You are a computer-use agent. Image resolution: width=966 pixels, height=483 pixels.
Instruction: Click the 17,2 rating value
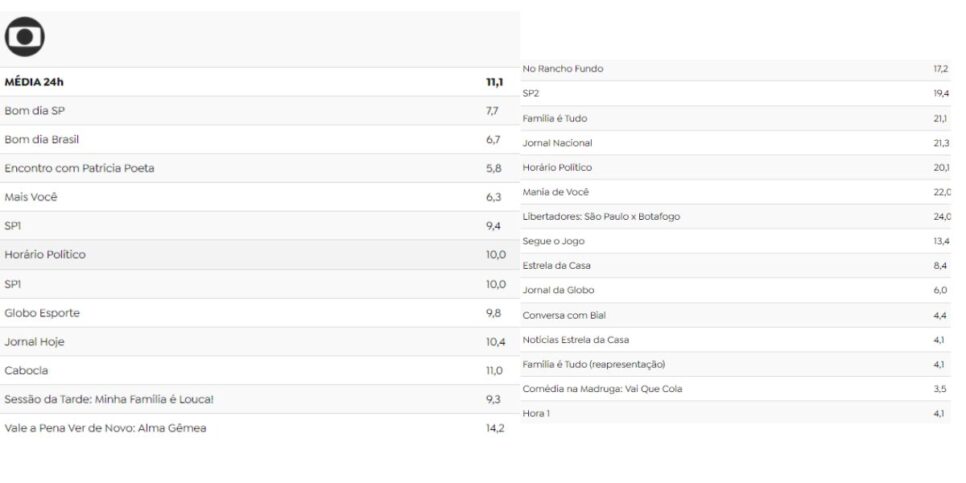point(941,69)
